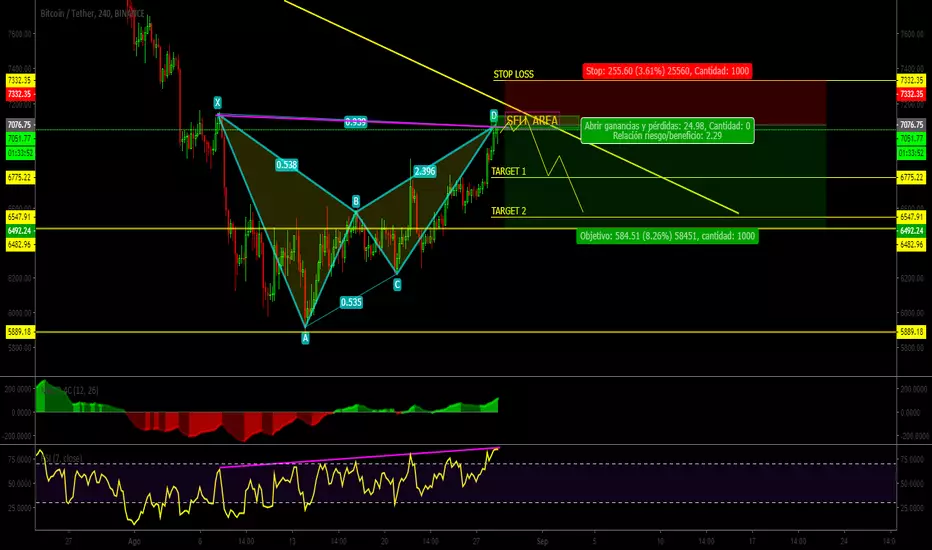Viewport: 932px width, 550px height.
Task: Click the 6547.91 tag on left price axis
Action: 20,217
